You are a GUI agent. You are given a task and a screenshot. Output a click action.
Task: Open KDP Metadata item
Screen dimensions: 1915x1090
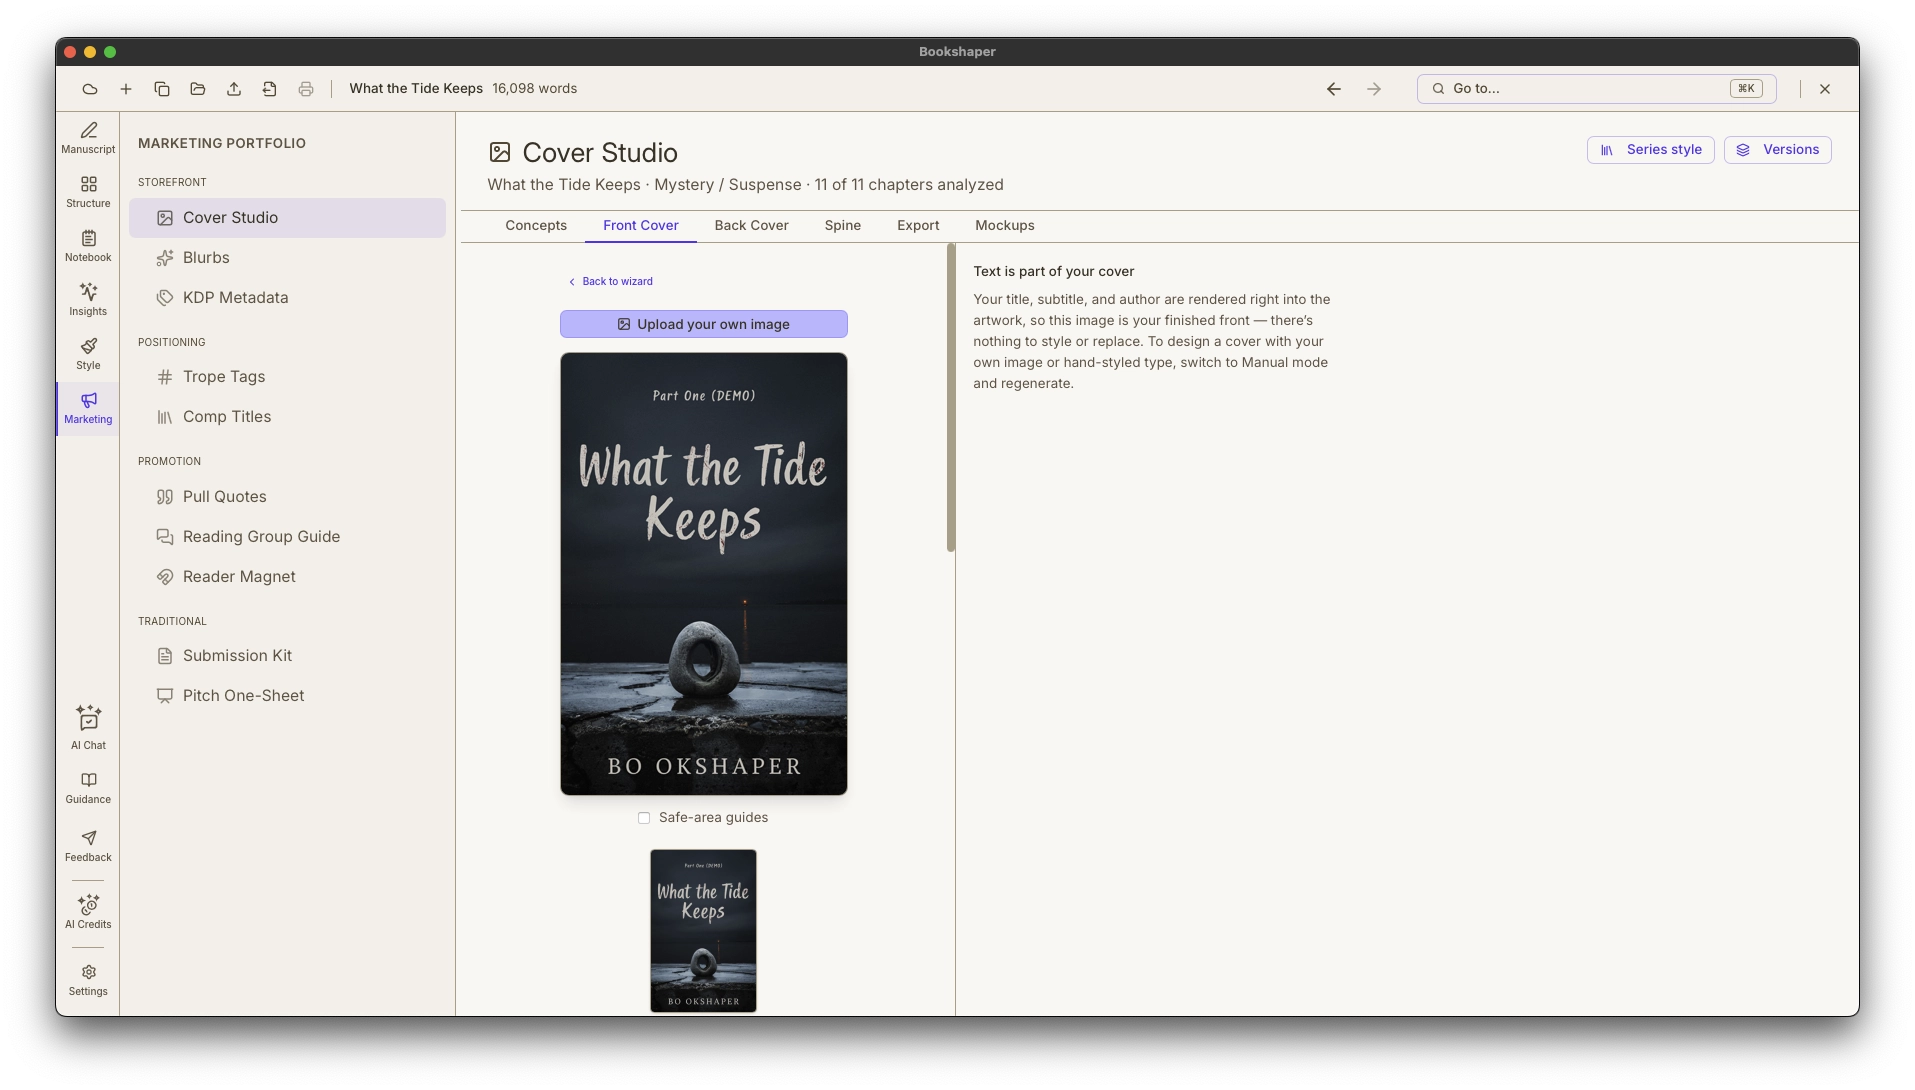tap(287, 298)
